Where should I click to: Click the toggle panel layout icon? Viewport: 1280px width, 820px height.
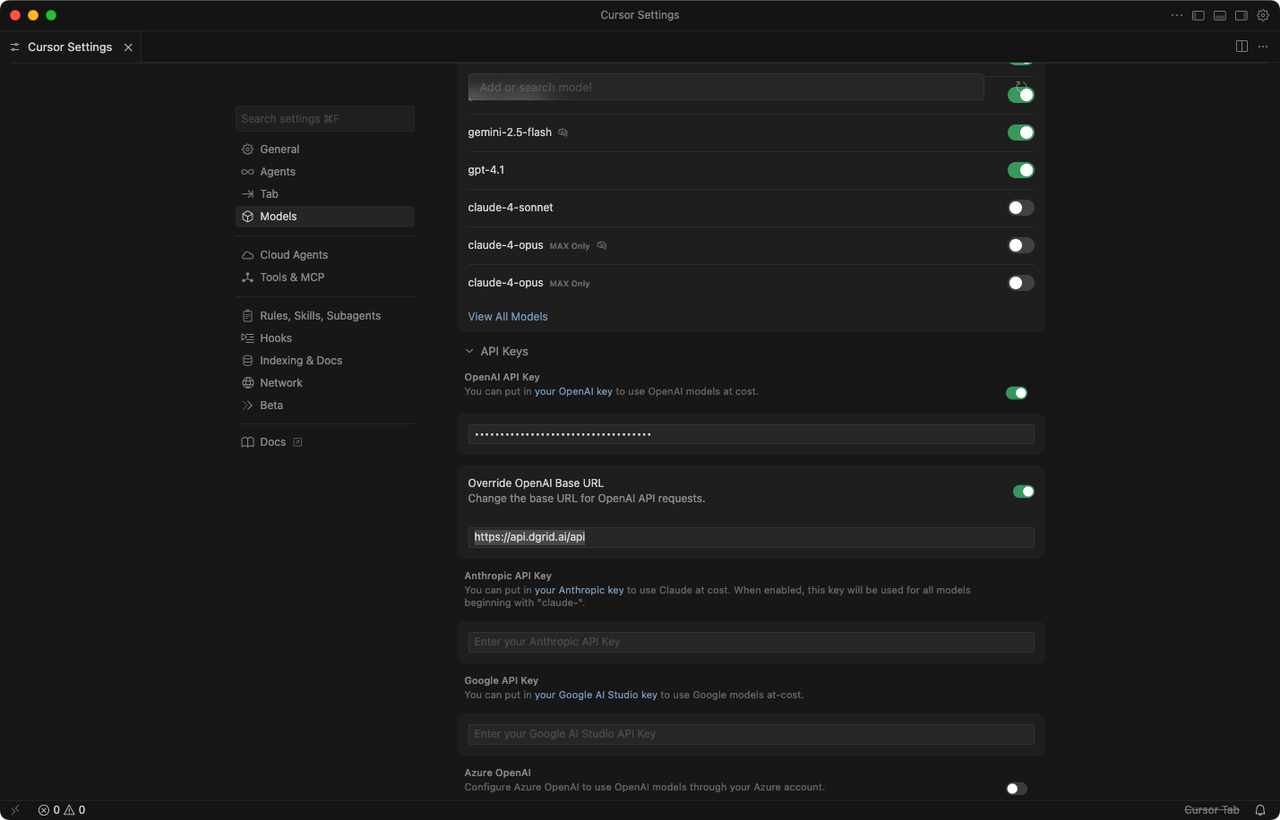click(1241, 46)
